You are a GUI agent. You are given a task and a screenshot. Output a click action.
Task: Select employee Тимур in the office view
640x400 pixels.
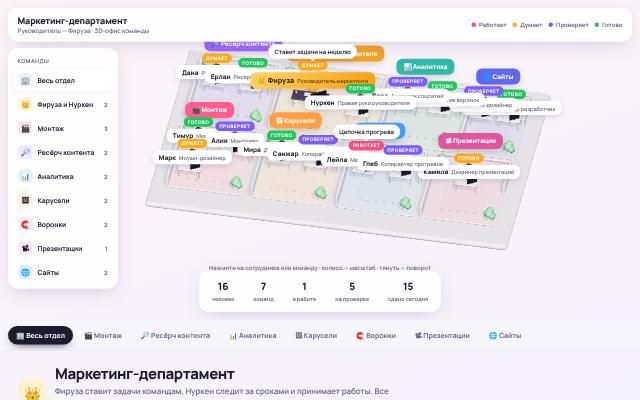point(189,136)
